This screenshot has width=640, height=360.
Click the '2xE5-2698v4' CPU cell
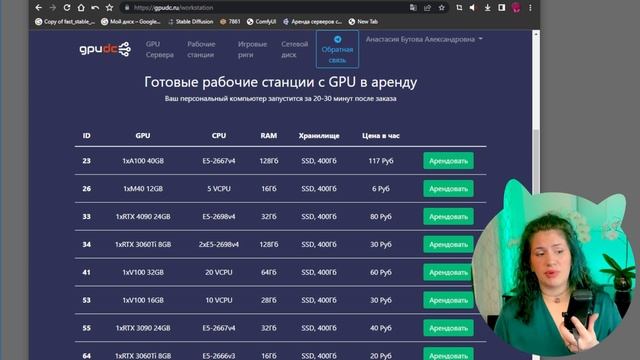click(x=219, y=244)
